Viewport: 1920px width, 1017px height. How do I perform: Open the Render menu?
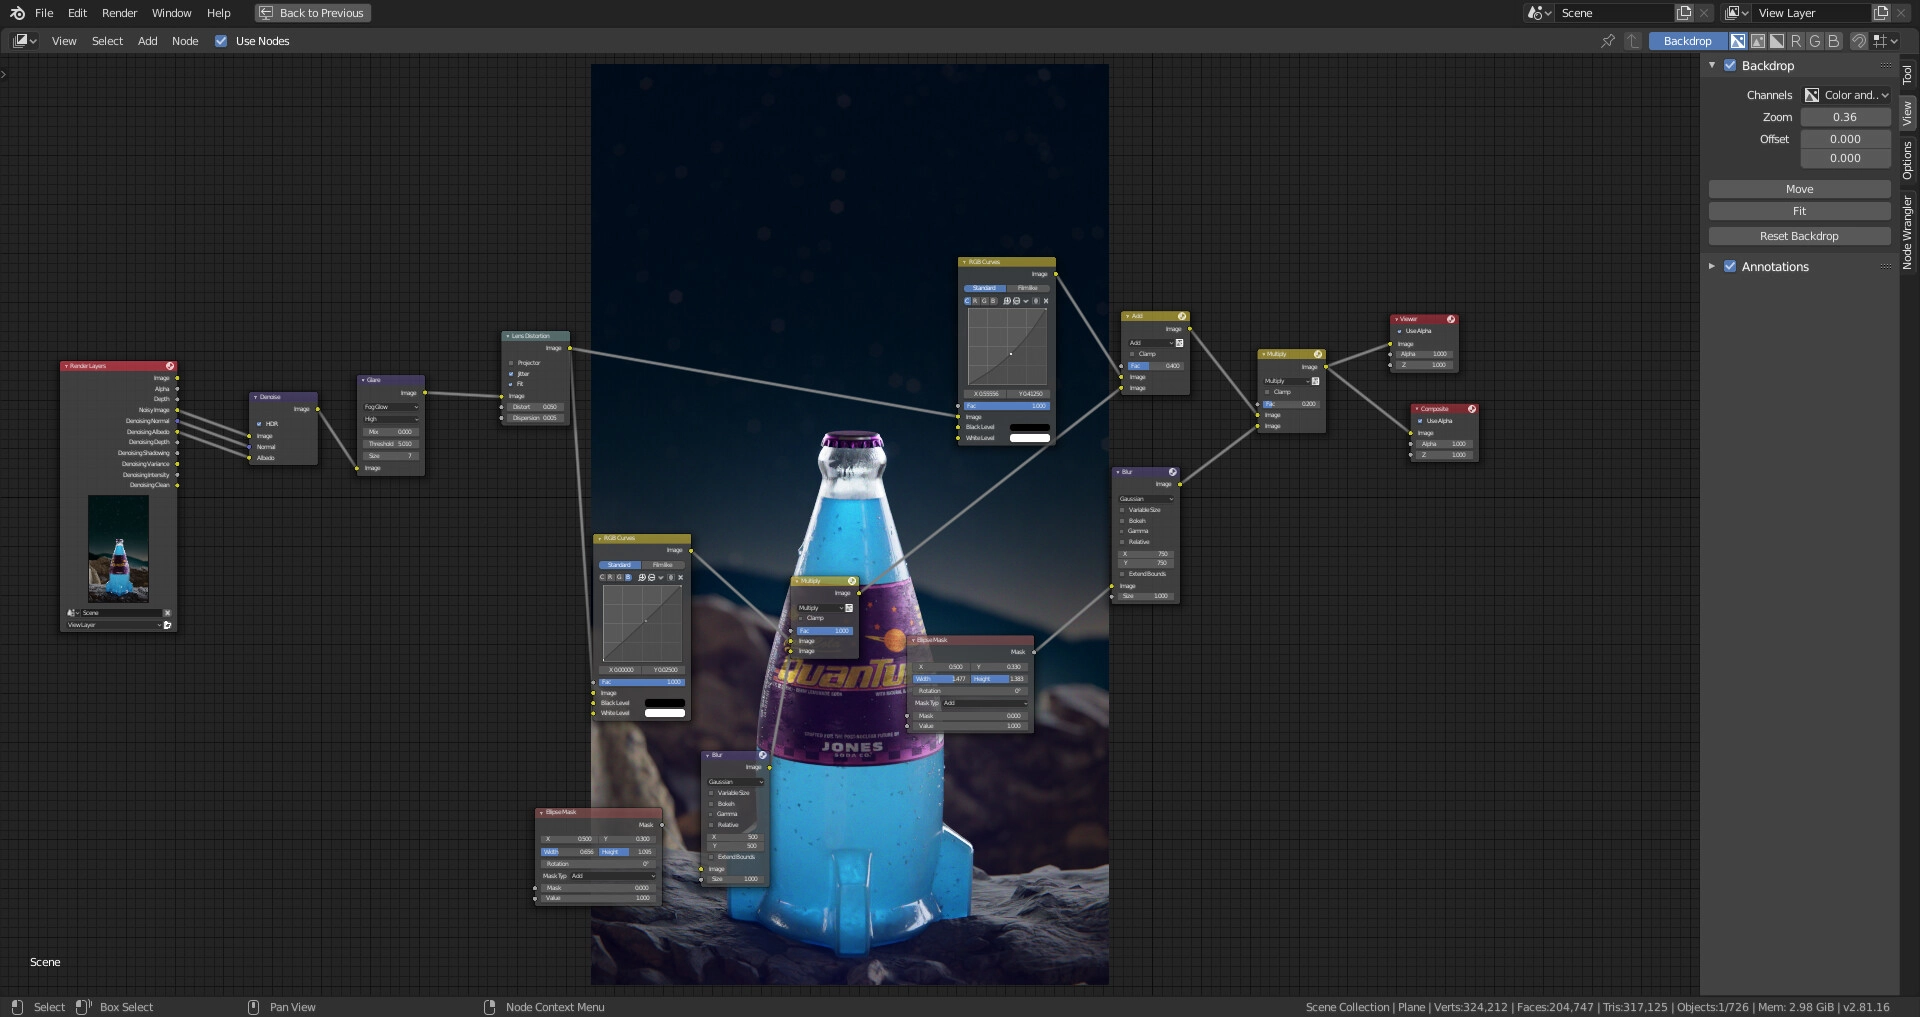(x=119, y=13)
